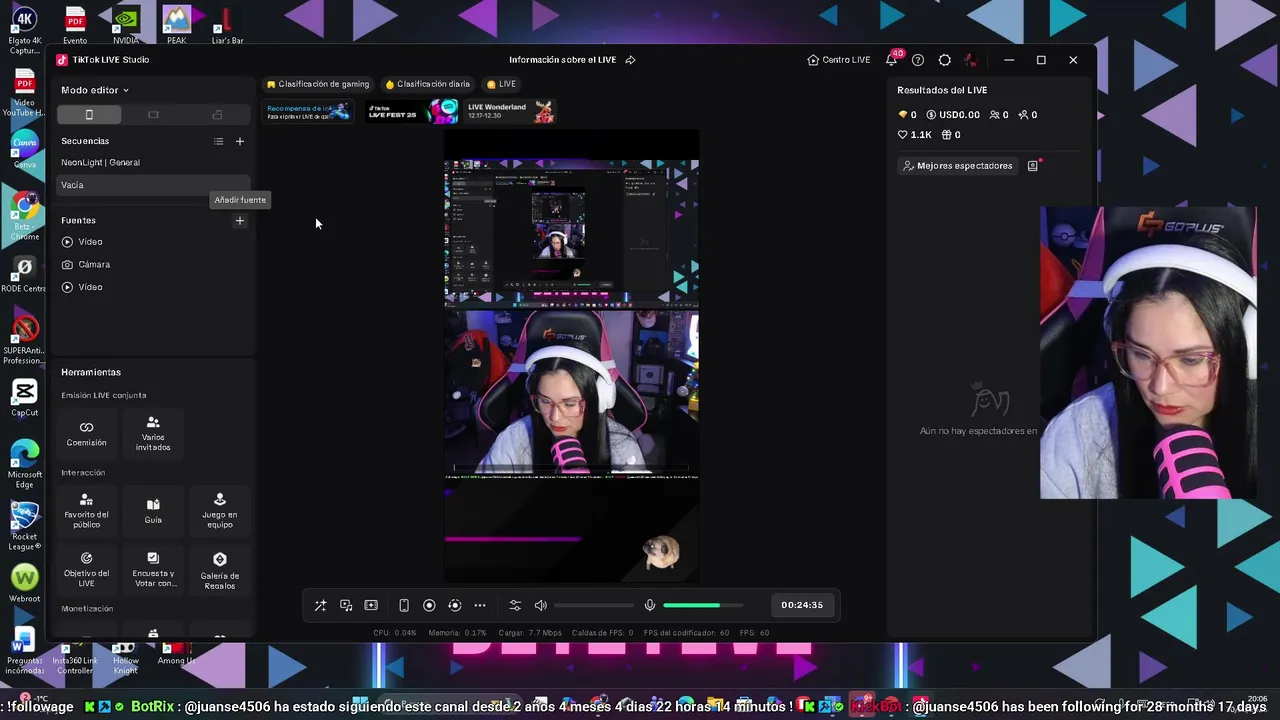
Task: Open the Juego en equipo tool
Action: click(220, 511)
